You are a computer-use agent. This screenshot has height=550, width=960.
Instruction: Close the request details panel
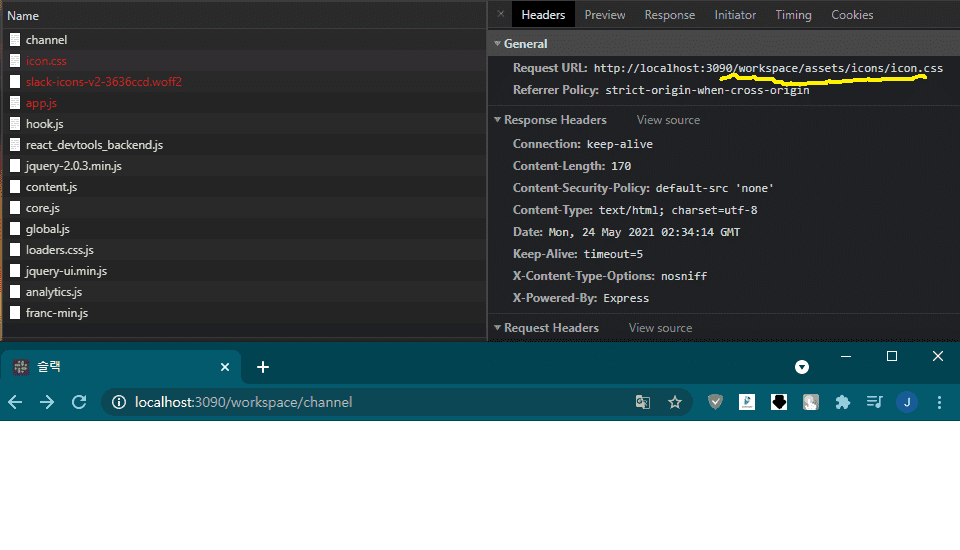tap(501, 13)
